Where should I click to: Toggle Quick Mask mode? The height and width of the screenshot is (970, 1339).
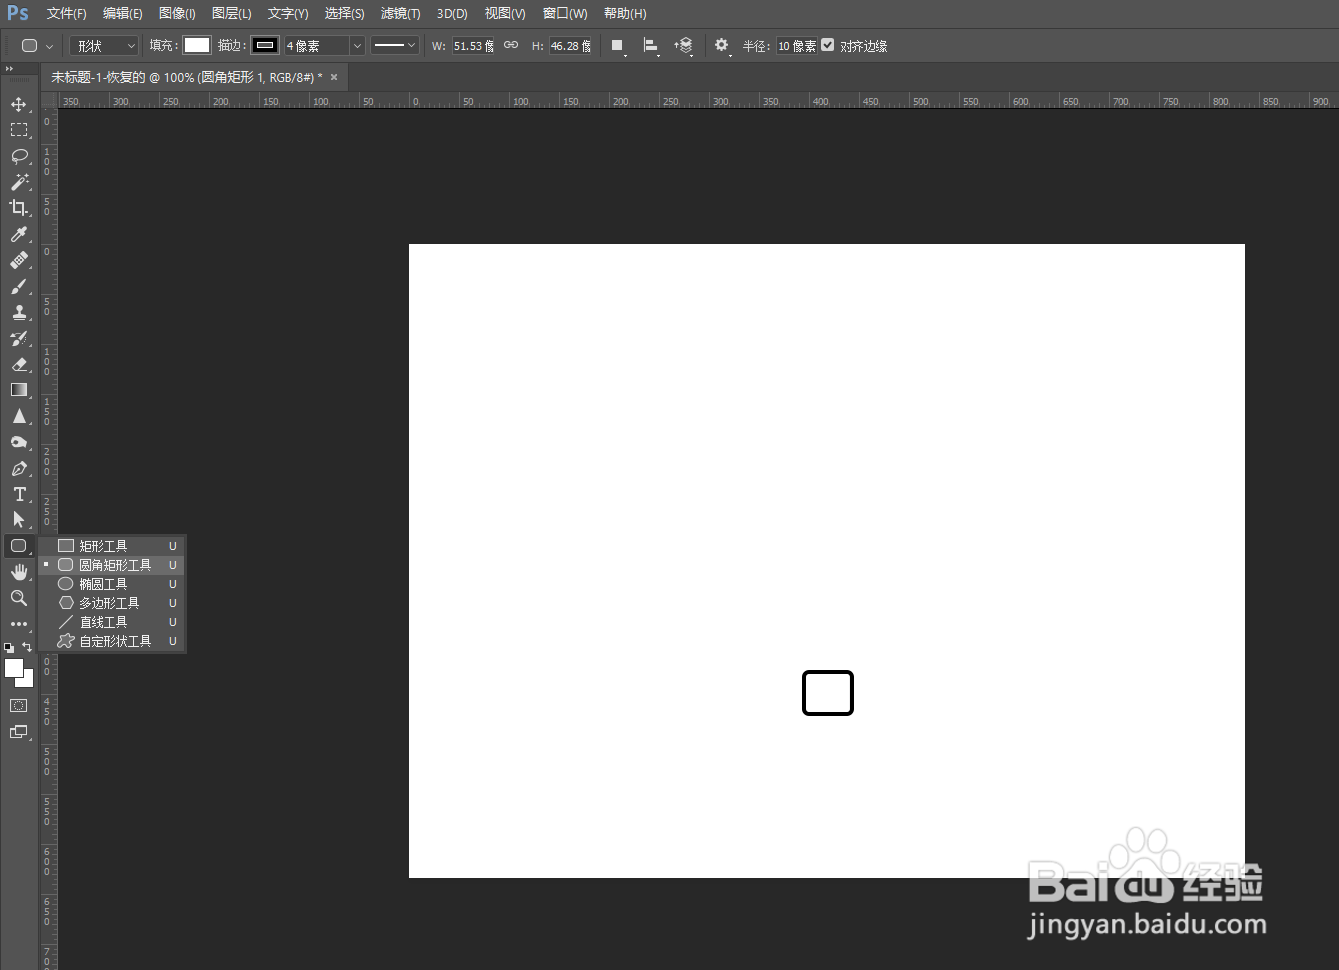click(19, 706)
